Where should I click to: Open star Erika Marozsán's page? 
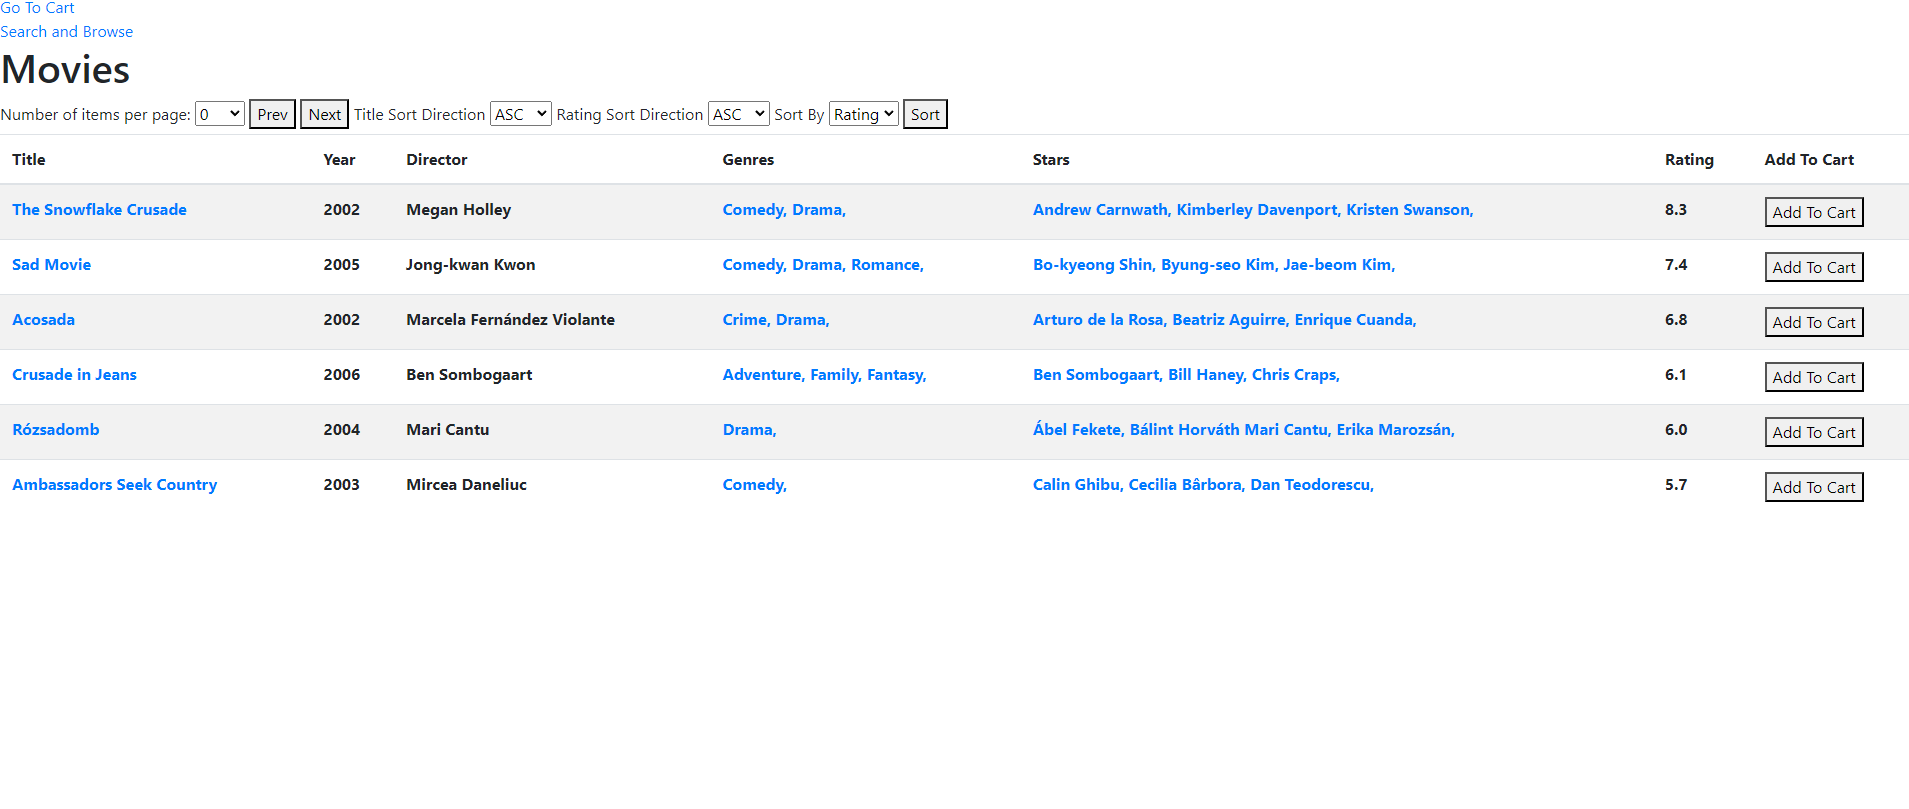tap(1394, 430)
